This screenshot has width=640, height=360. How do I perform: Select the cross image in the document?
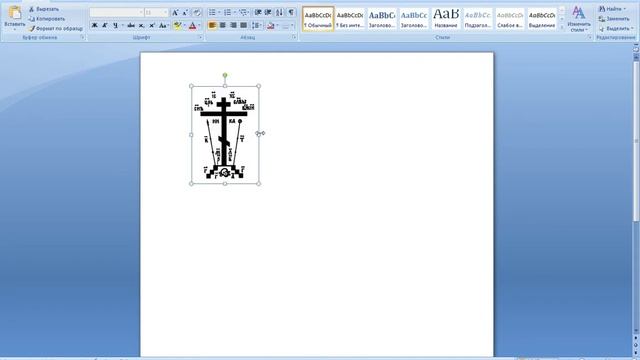tap(225, 135)
